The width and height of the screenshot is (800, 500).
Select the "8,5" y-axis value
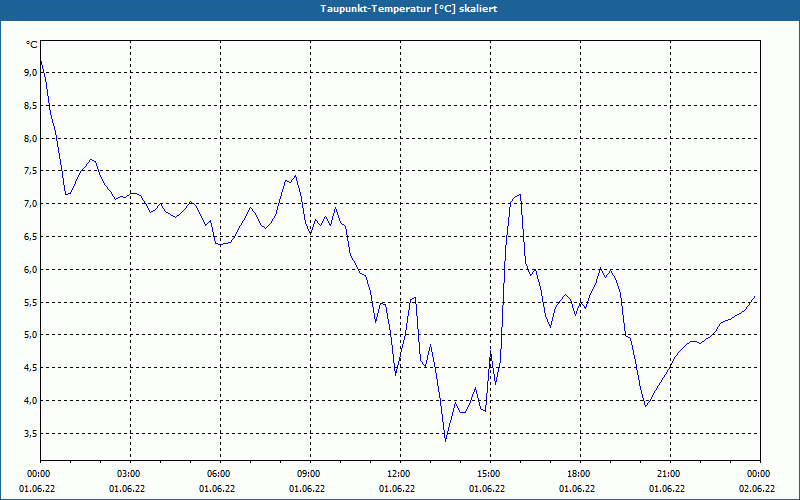tap(31, 106)
